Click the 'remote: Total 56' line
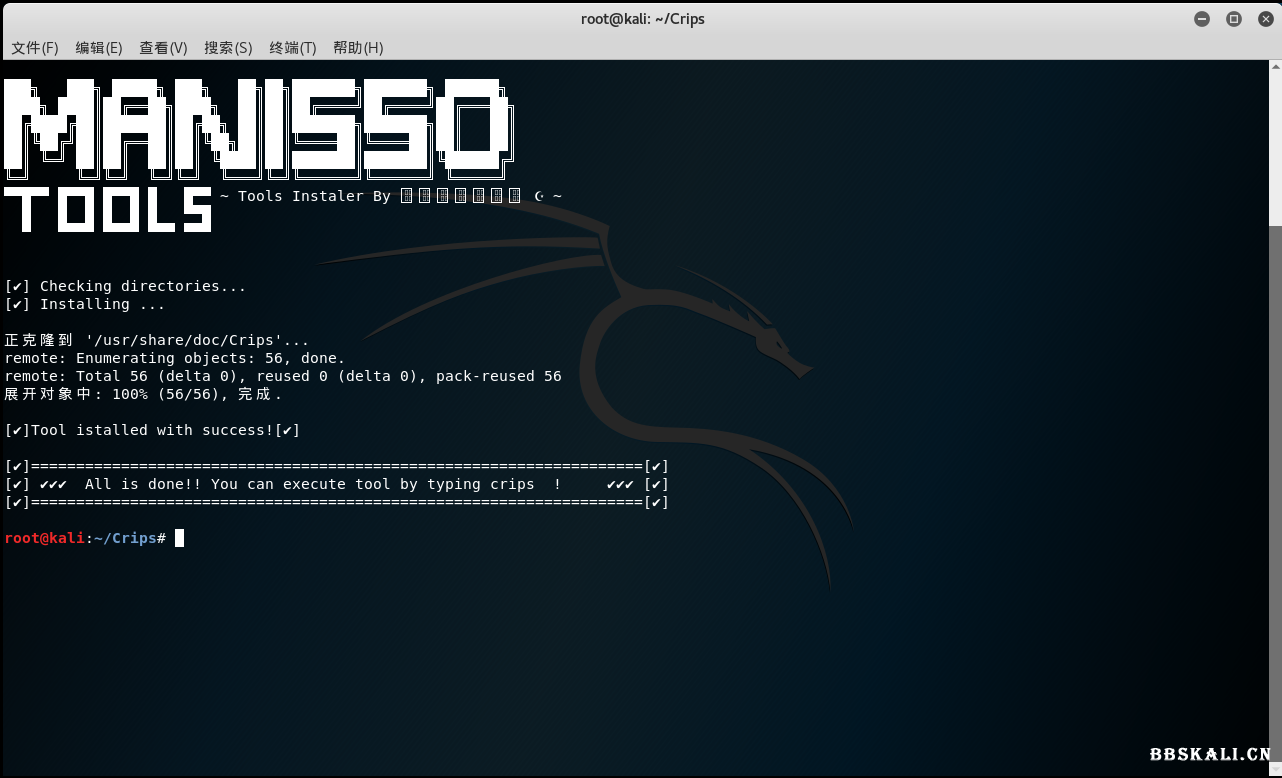 pos(283,376)
